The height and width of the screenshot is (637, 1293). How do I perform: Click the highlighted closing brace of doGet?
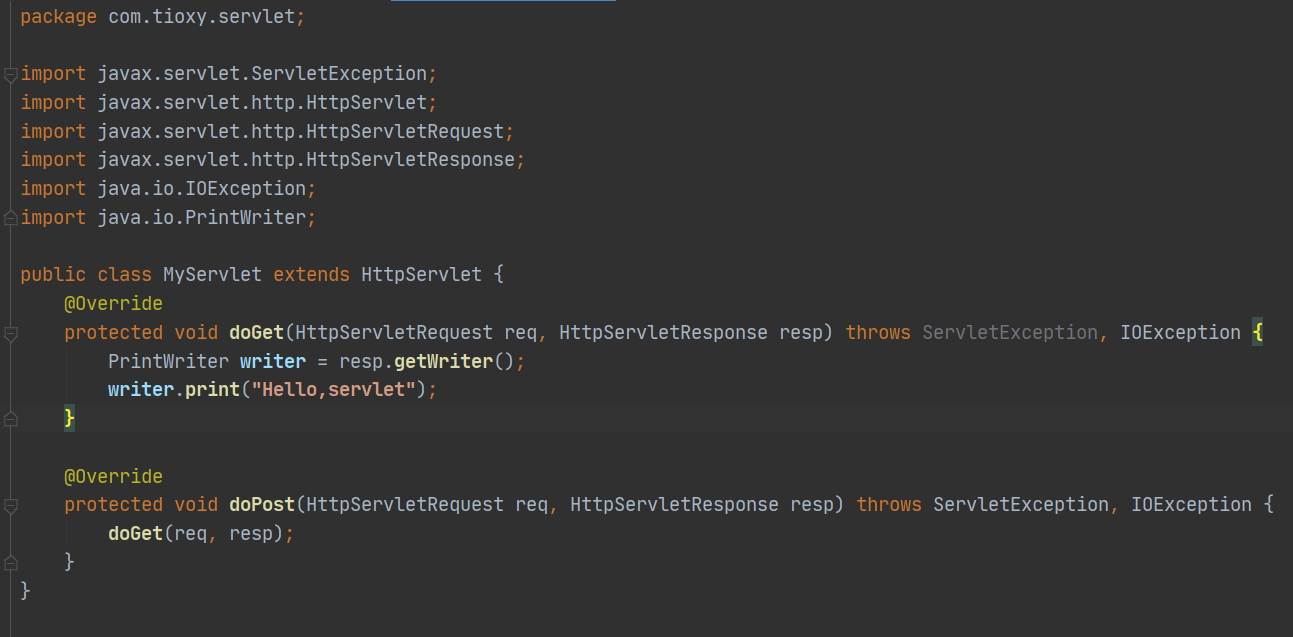point(69,418)
